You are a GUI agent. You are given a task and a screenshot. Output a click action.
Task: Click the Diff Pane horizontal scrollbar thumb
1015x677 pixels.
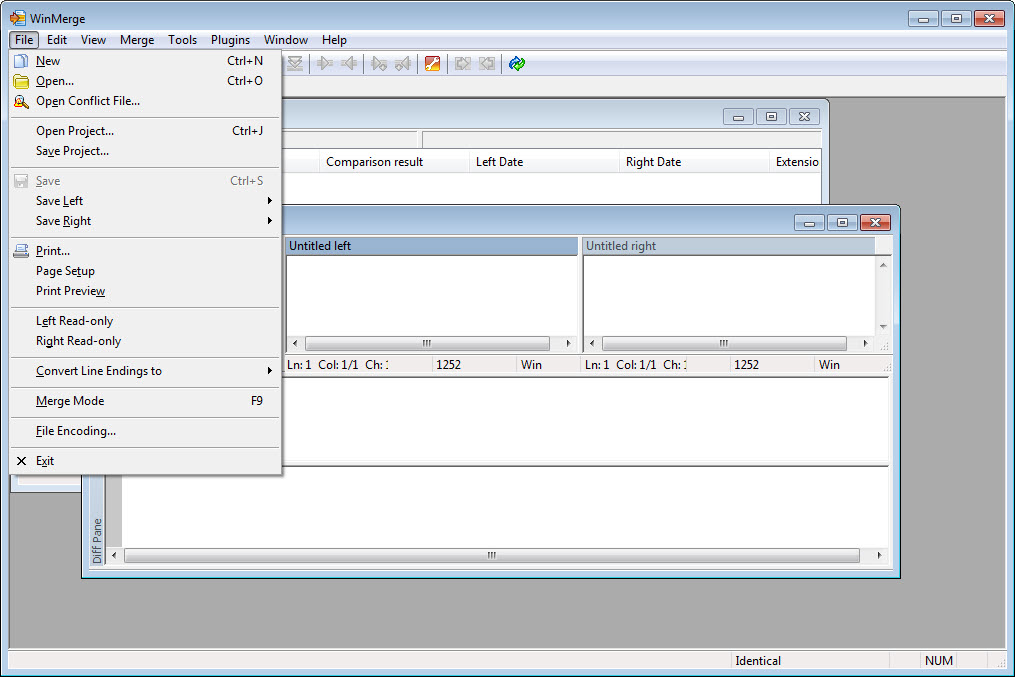pos(492,555)
